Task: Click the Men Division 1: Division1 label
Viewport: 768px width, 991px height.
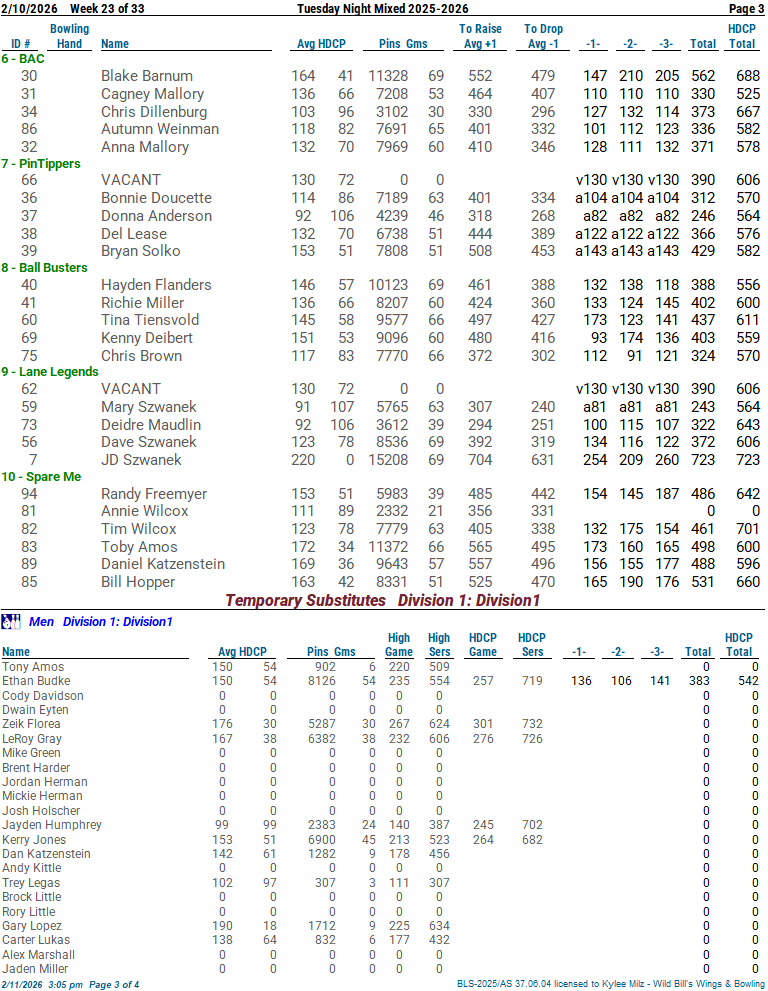Action: tap(101, 622)
